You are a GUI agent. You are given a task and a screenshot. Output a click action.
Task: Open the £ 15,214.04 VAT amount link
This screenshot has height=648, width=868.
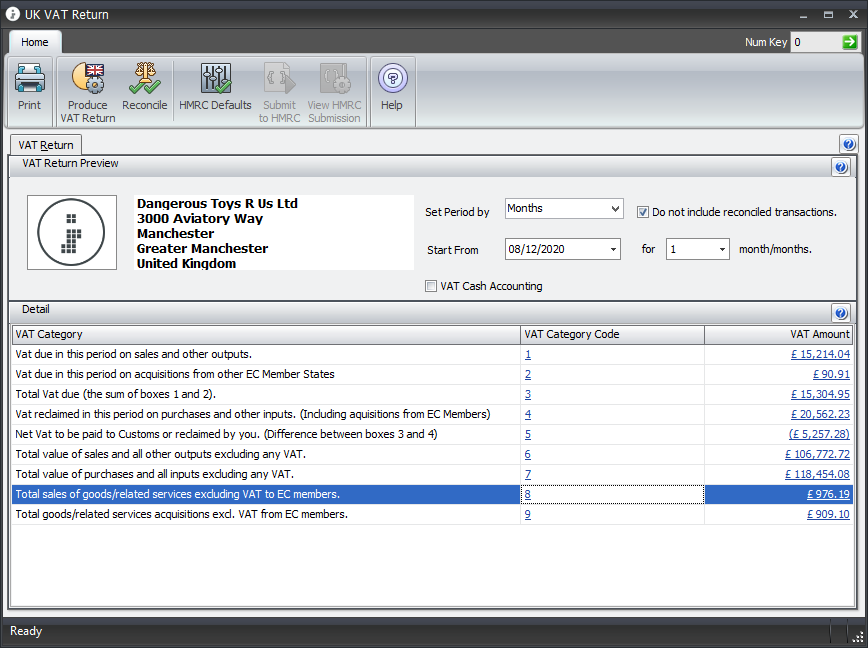[x=819, y=354]
